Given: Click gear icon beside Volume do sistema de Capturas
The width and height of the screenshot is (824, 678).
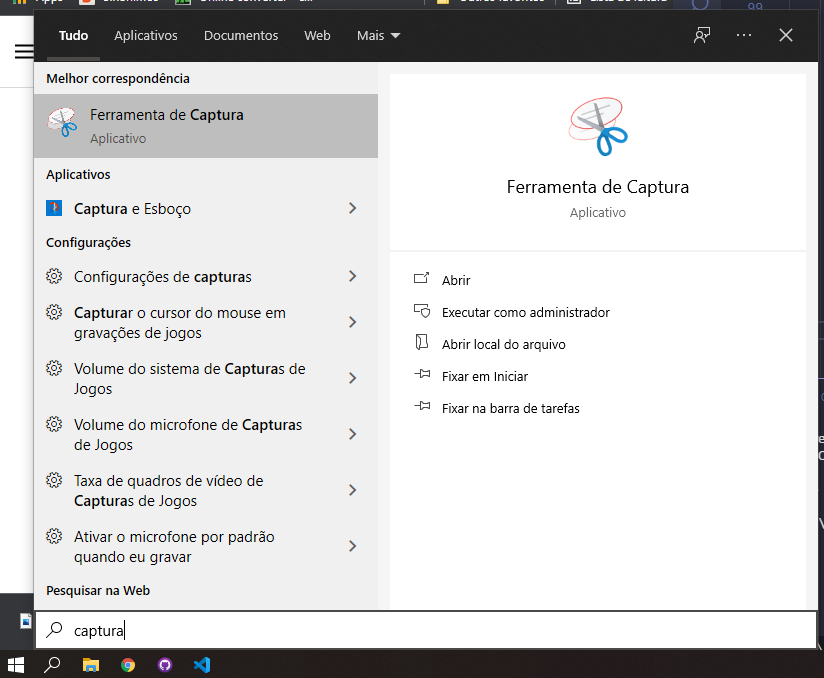Looking at the screenshot, I should [54, 368].
